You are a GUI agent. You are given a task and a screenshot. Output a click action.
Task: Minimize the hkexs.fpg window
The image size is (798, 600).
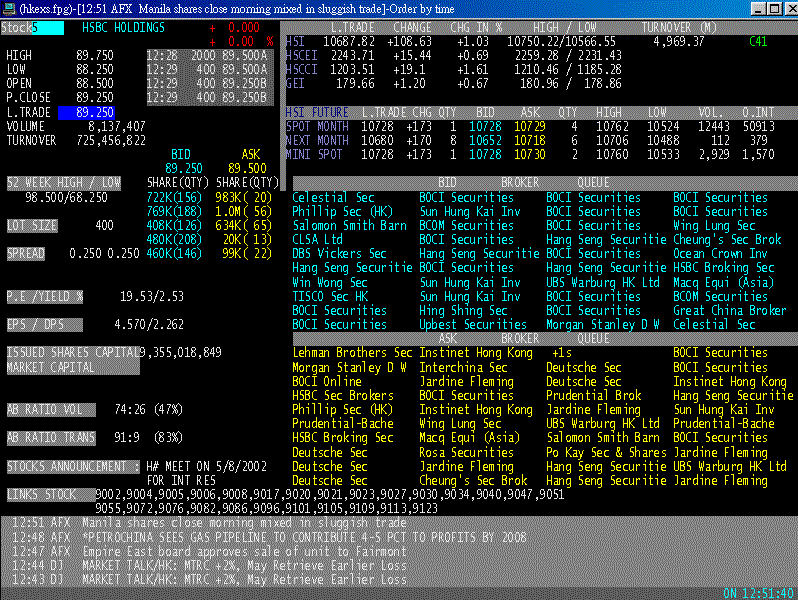click(758, 9)
